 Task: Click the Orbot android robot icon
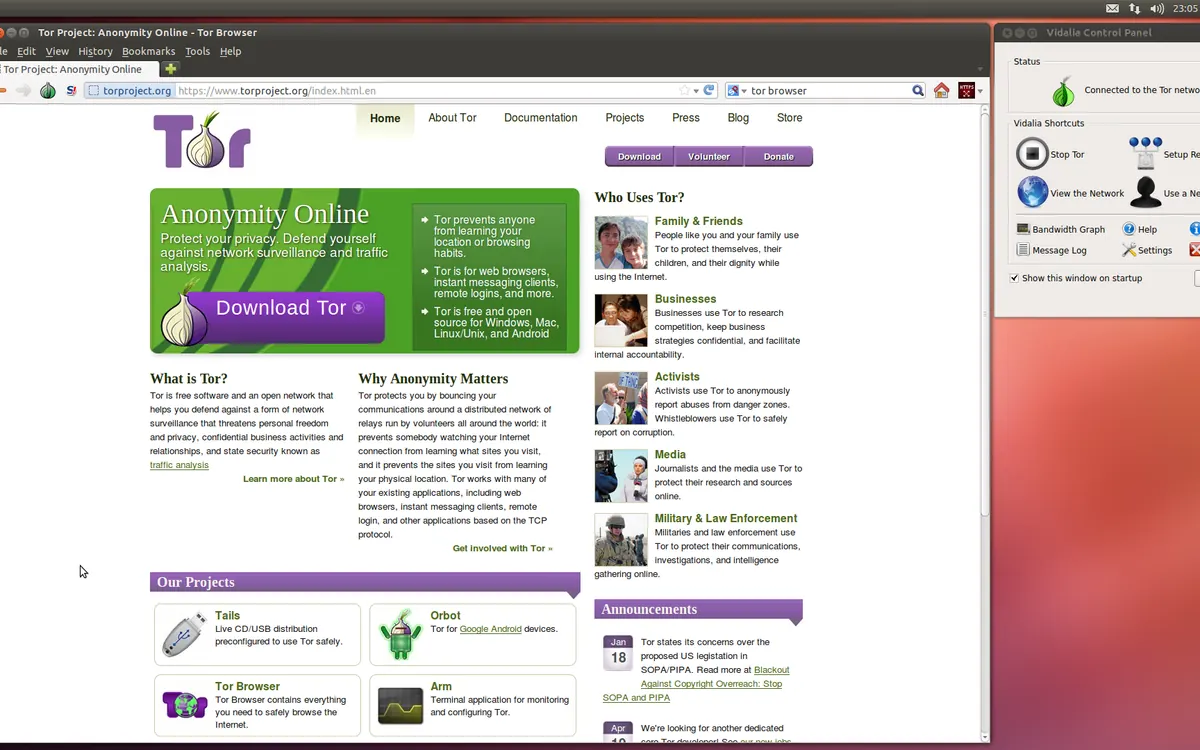coord(400,634)
